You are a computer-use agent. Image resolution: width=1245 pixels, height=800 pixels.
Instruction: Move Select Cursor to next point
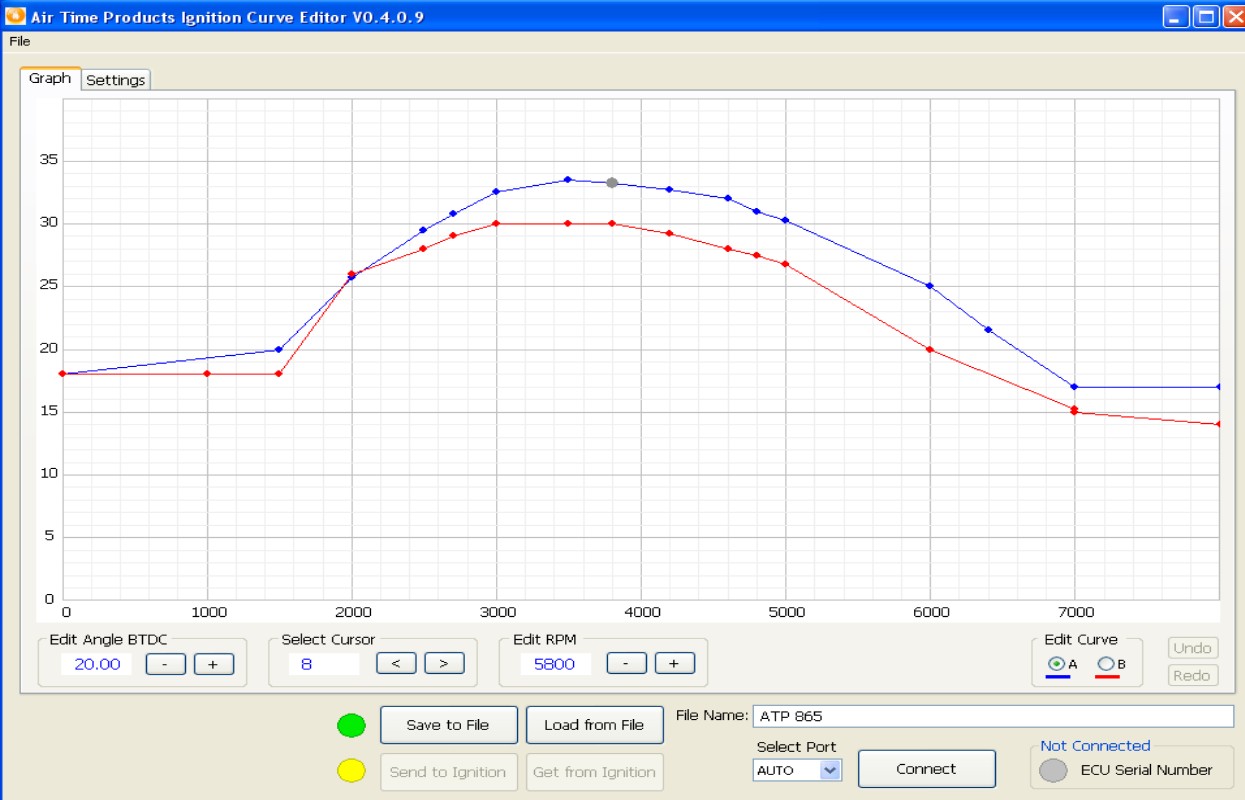click(x=444, y=663)
